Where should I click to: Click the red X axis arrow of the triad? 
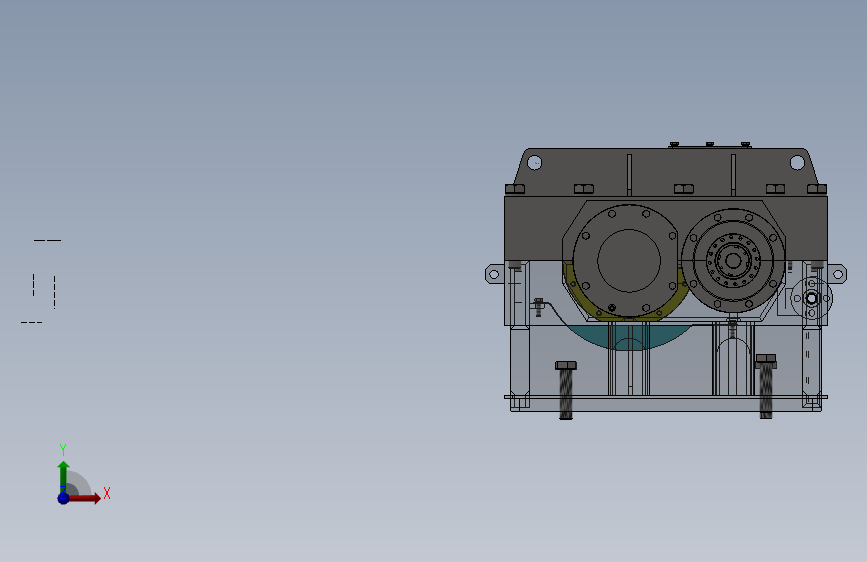[x=84, y=498]
